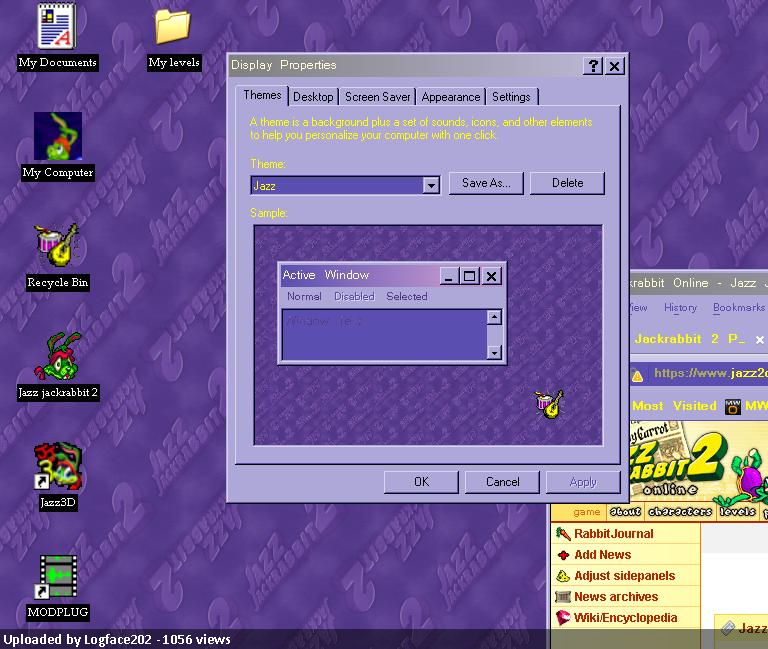Click the tab close X in browser
This screenshot has width=768, height=649.
click(759, 340)
